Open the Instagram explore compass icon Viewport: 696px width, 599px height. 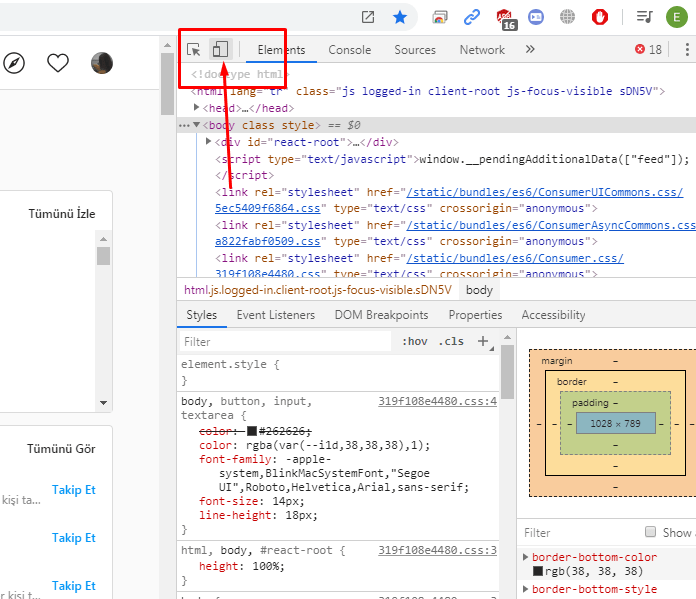point(14,63)
